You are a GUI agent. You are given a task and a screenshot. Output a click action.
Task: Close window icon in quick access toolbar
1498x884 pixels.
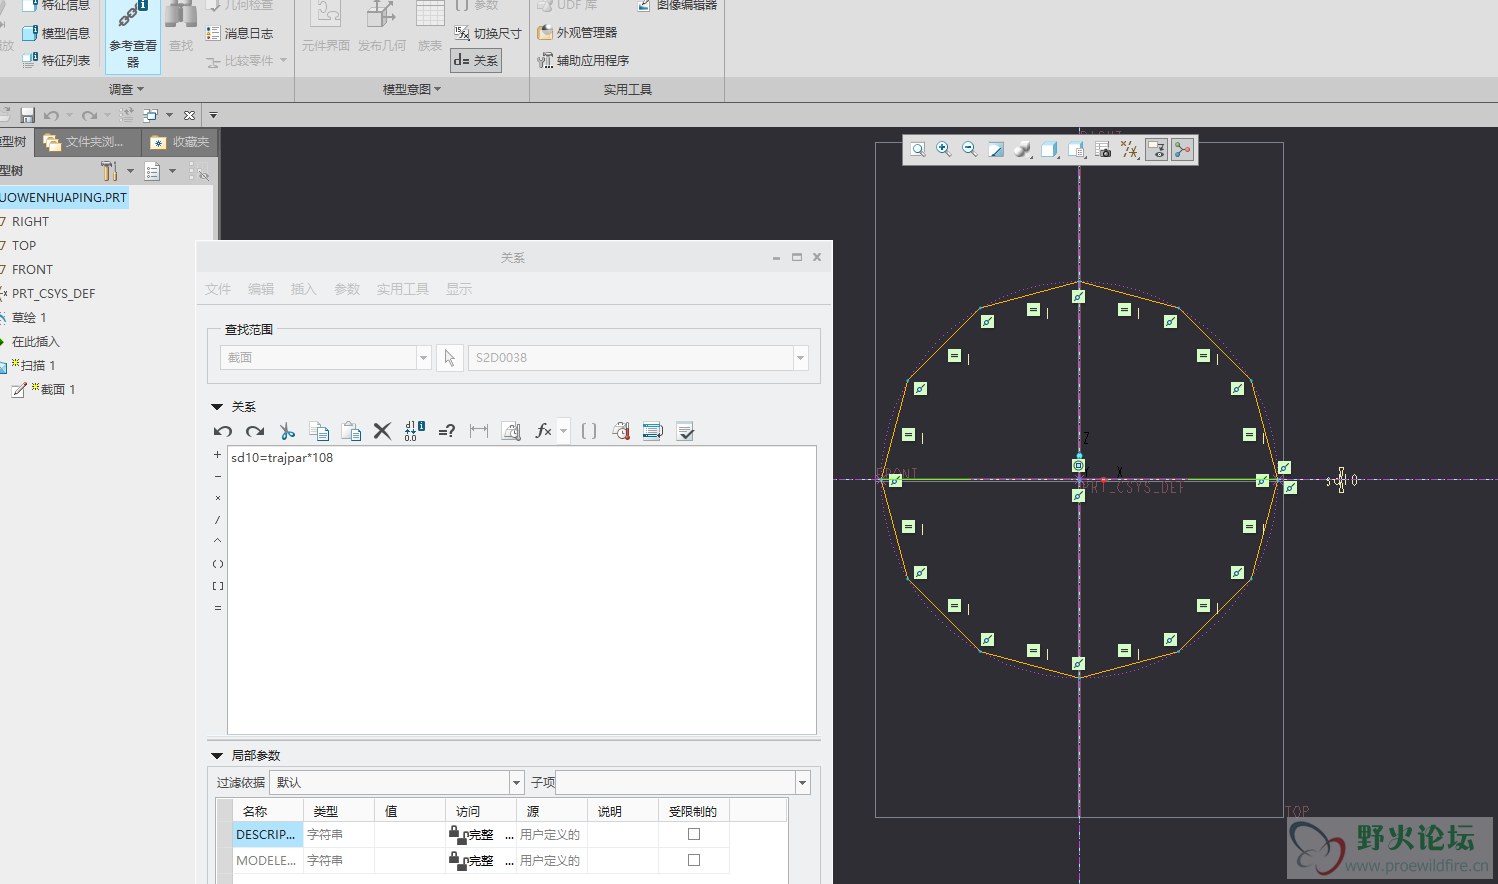[x=189, y=115]
